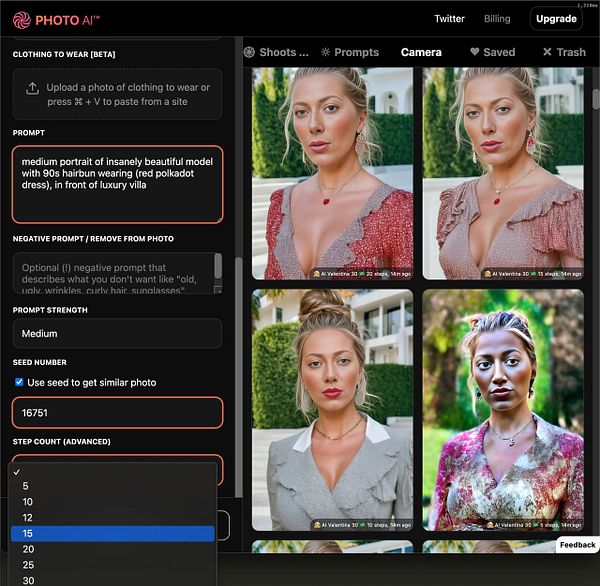Click the Upgrade button
This screenshot has height=586, width=600.
556,19
